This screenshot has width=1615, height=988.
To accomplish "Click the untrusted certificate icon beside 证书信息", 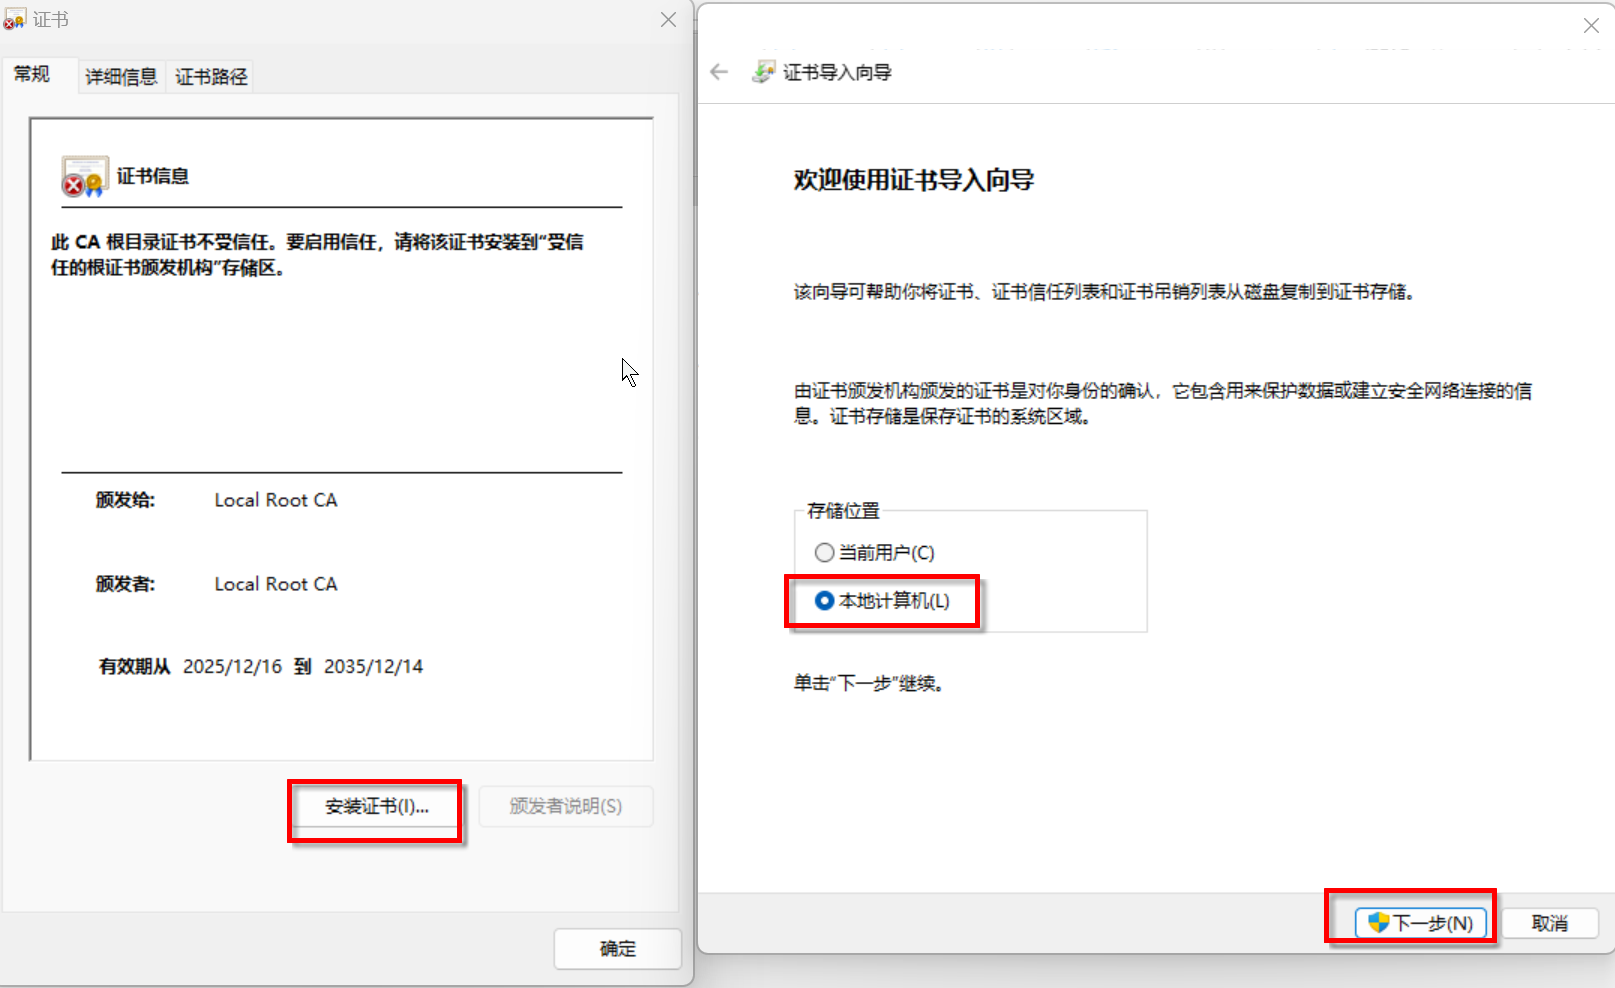I will click(x=84, y=176).
